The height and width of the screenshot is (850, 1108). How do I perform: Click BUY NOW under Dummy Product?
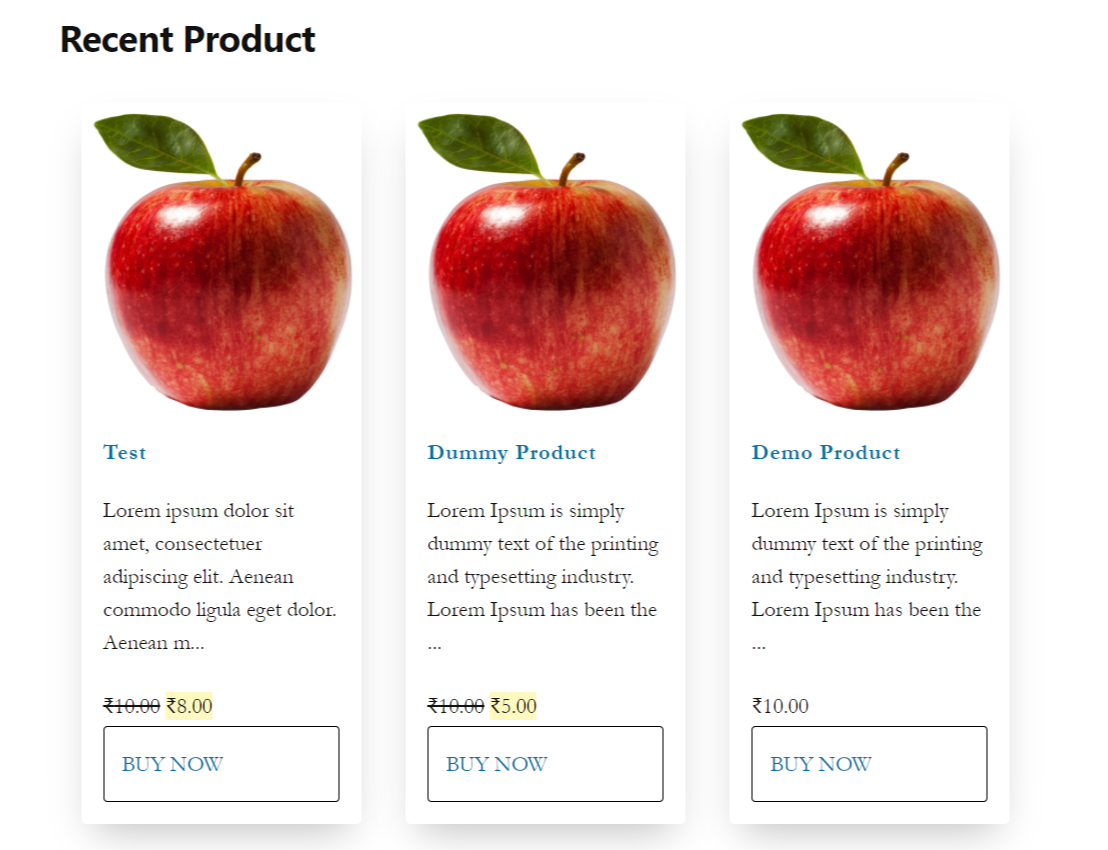tap(546, 764)
